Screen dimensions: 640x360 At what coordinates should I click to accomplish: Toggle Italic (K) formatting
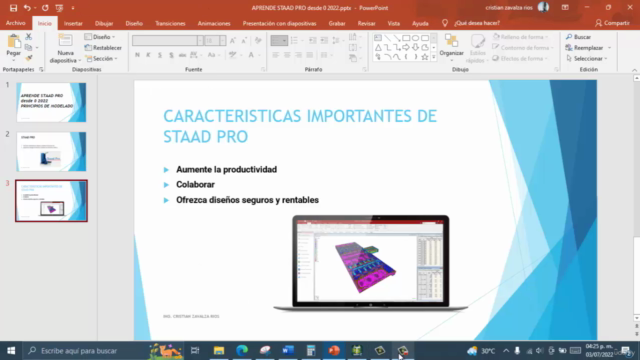[148, 55]
